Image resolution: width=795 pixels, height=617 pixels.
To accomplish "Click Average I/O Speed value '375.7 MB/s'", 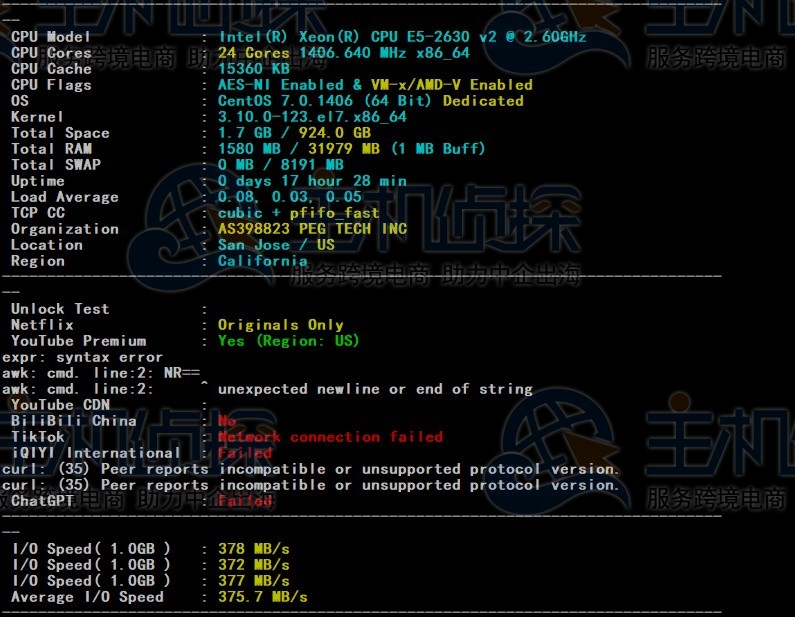I will pos(263,597).
